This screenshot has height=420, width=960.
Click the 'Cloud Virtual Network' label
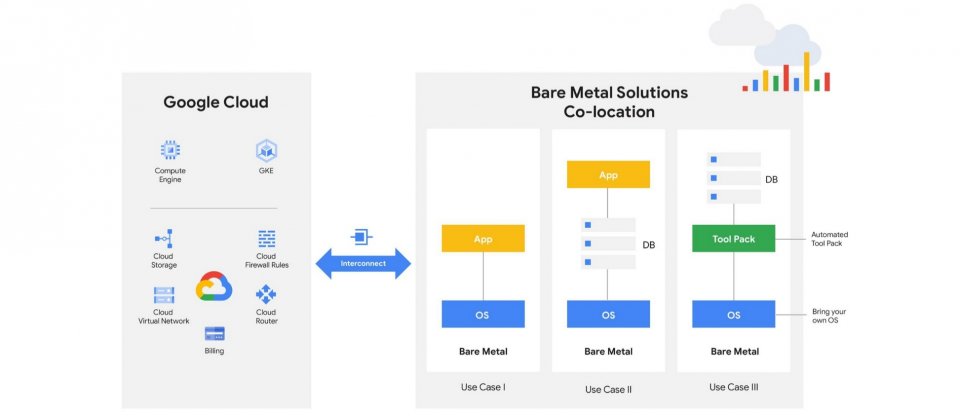[163, 317]
